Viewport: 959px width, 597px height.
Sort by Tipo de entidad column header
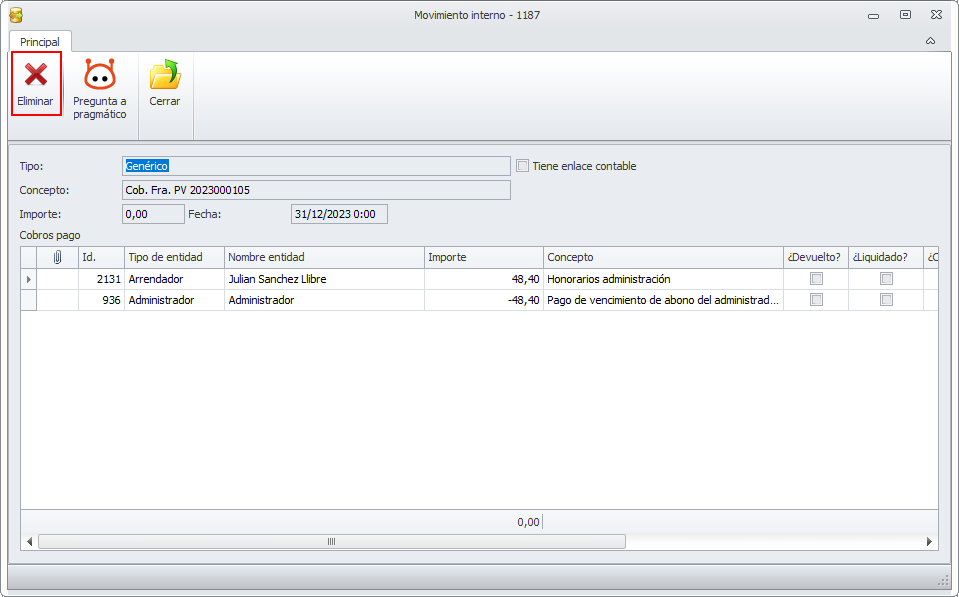[174, 258]
